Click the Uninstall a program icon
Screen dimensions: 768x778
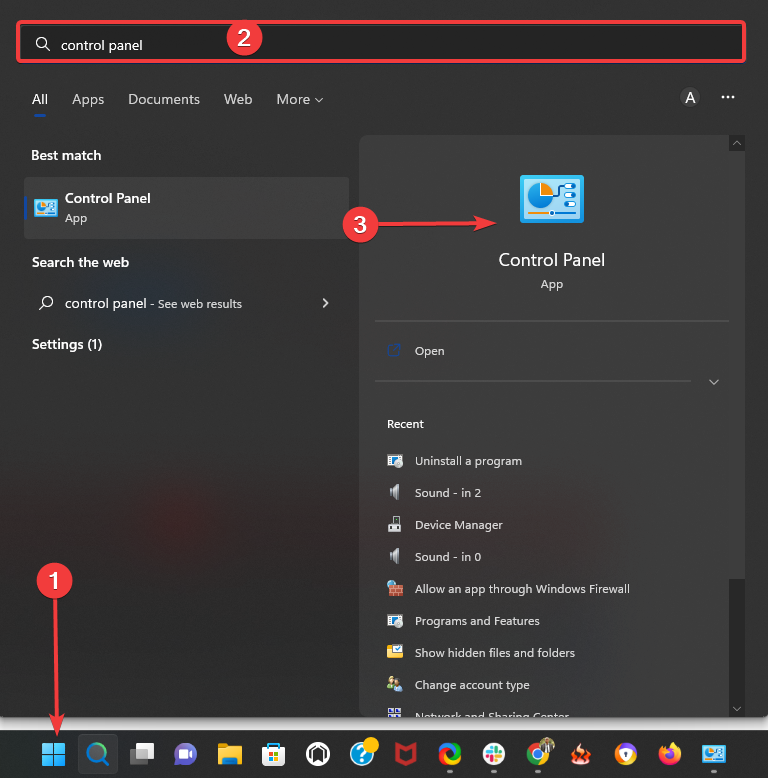[x=395, y=461]
